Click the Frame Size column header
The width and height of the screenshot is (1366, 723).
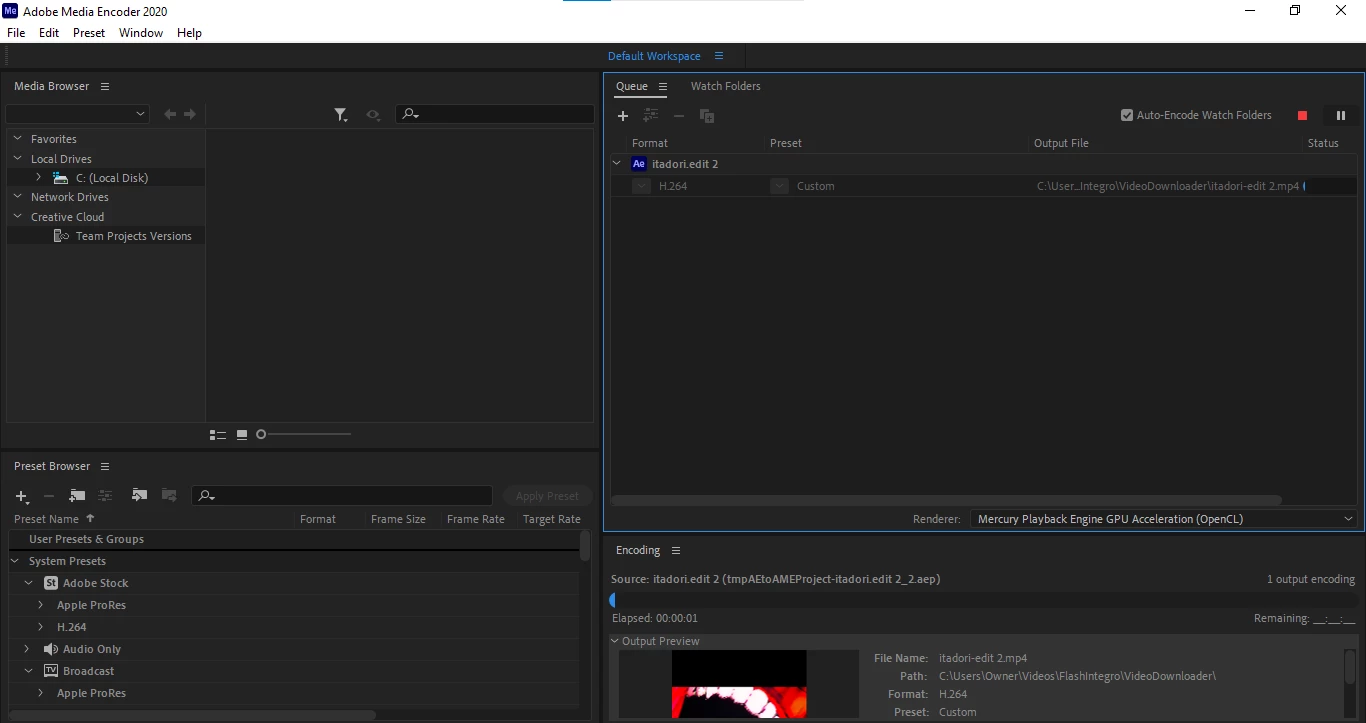point(398,519)
